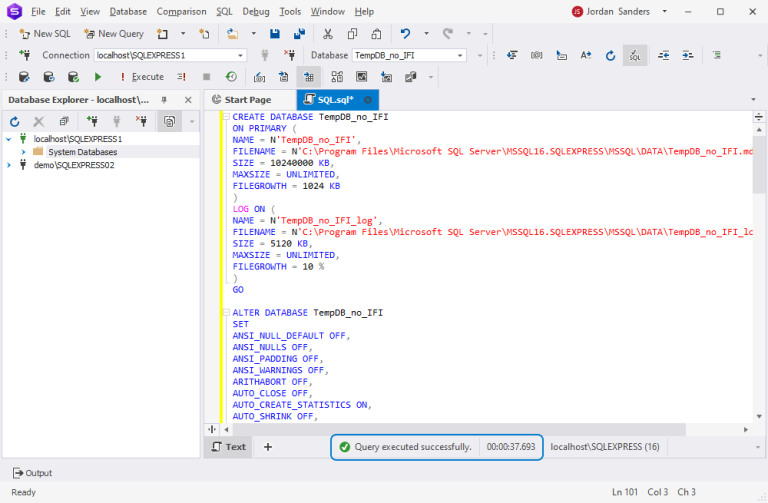This screenshot has height=503, width=768.
Task: Click the Execute Current Statement icon
Action: 182,77
